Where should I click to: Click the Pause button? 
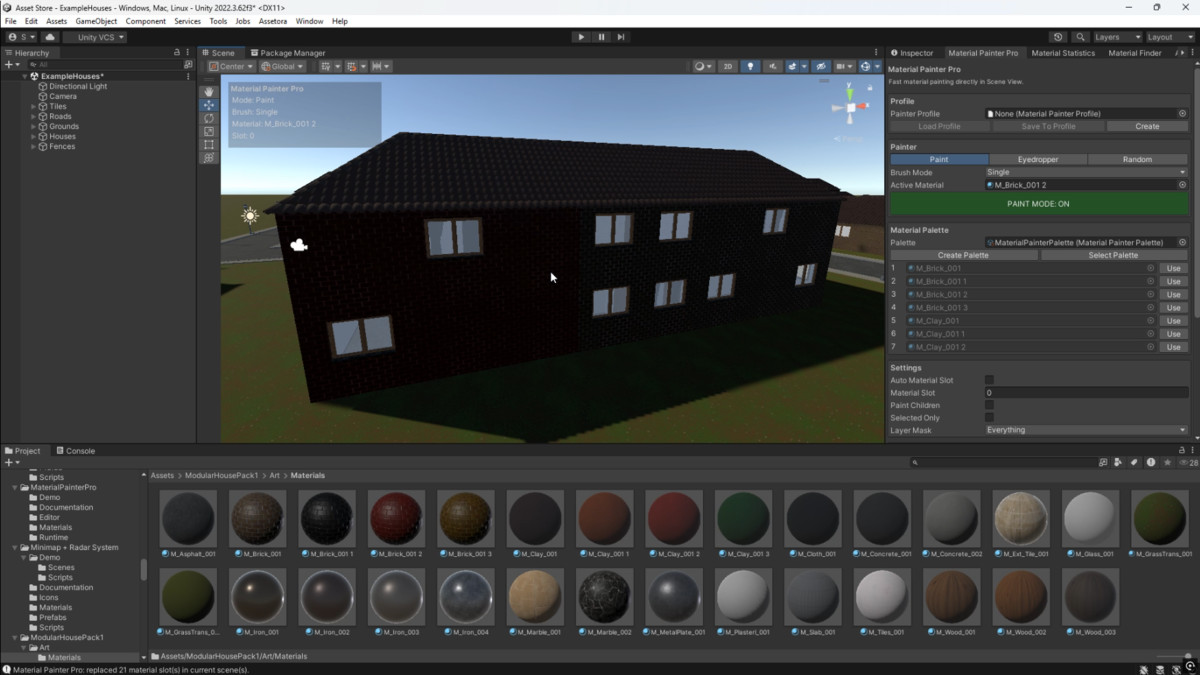tap(601, 37)
